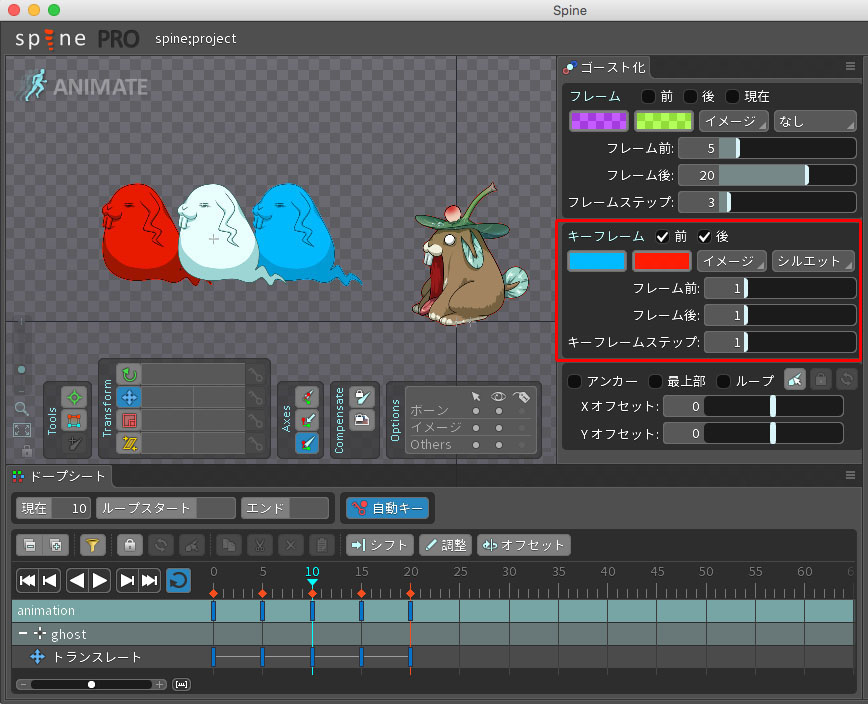868x704 pixels.
Task: Toggle the loop playback button
Action: (x=178, y=580)
